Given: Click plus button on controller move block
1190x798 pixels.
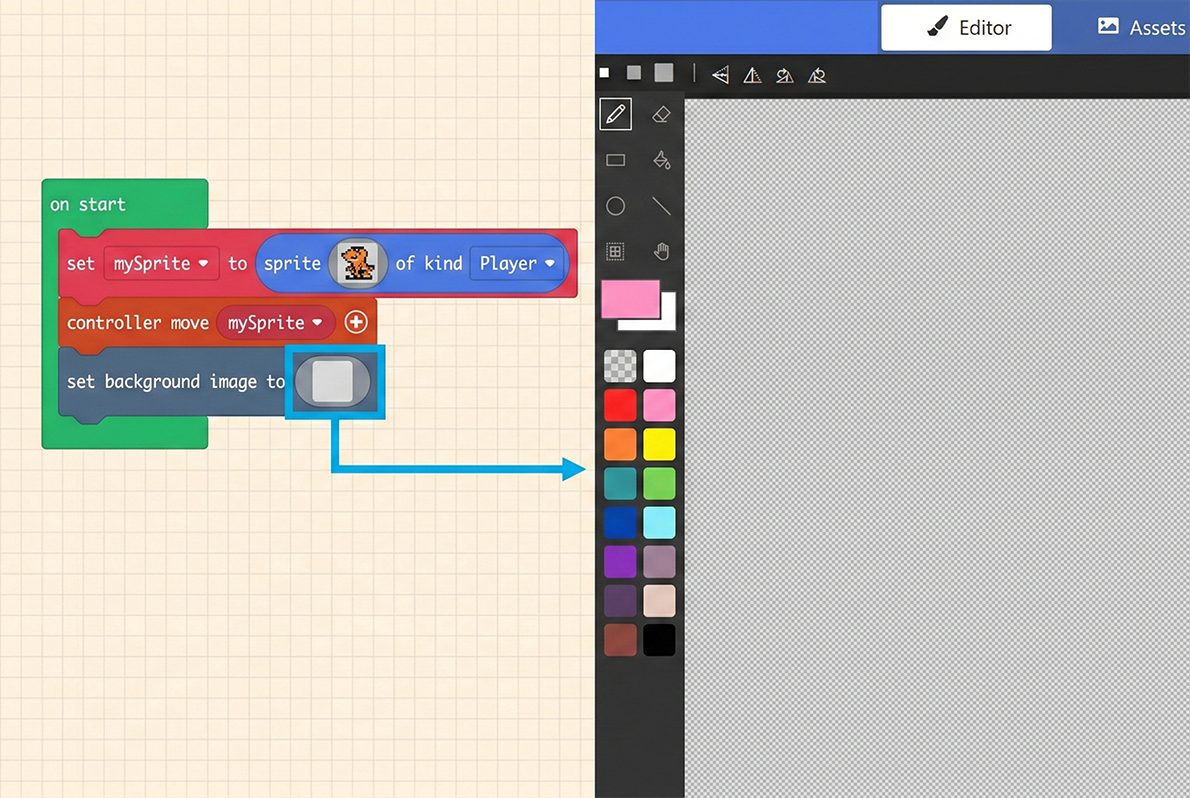Looking at the screenshot, I should click(356, 322).
